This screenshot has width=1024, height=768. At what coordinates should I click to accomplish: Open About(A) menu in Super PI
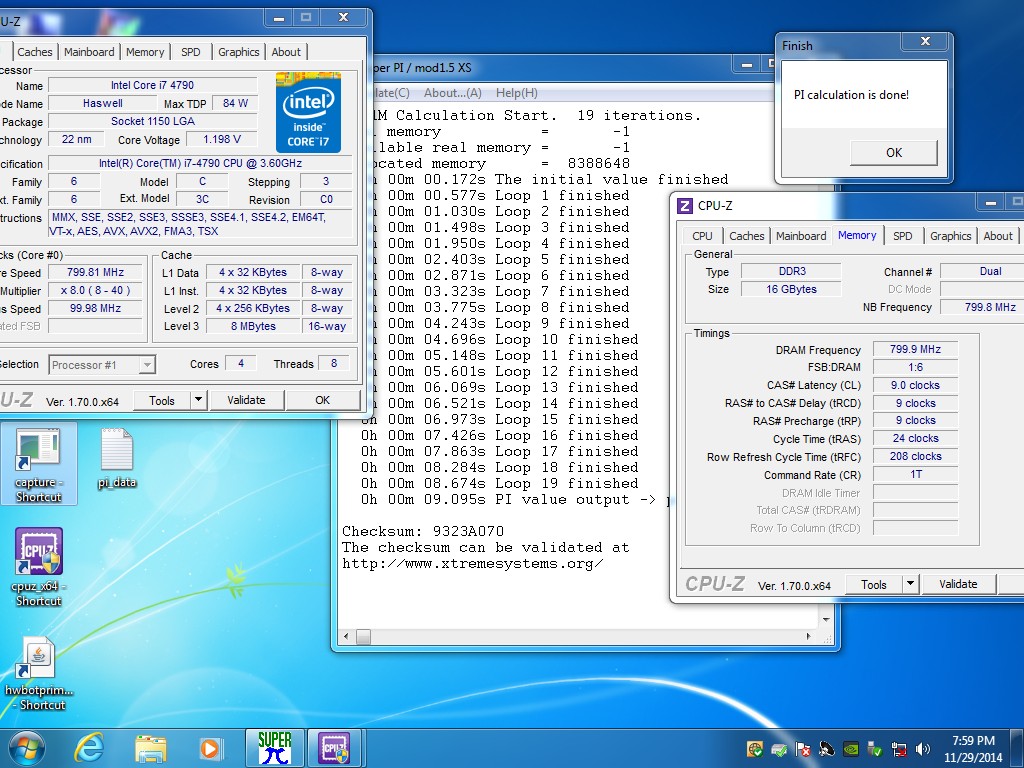(x=453, y=93)
